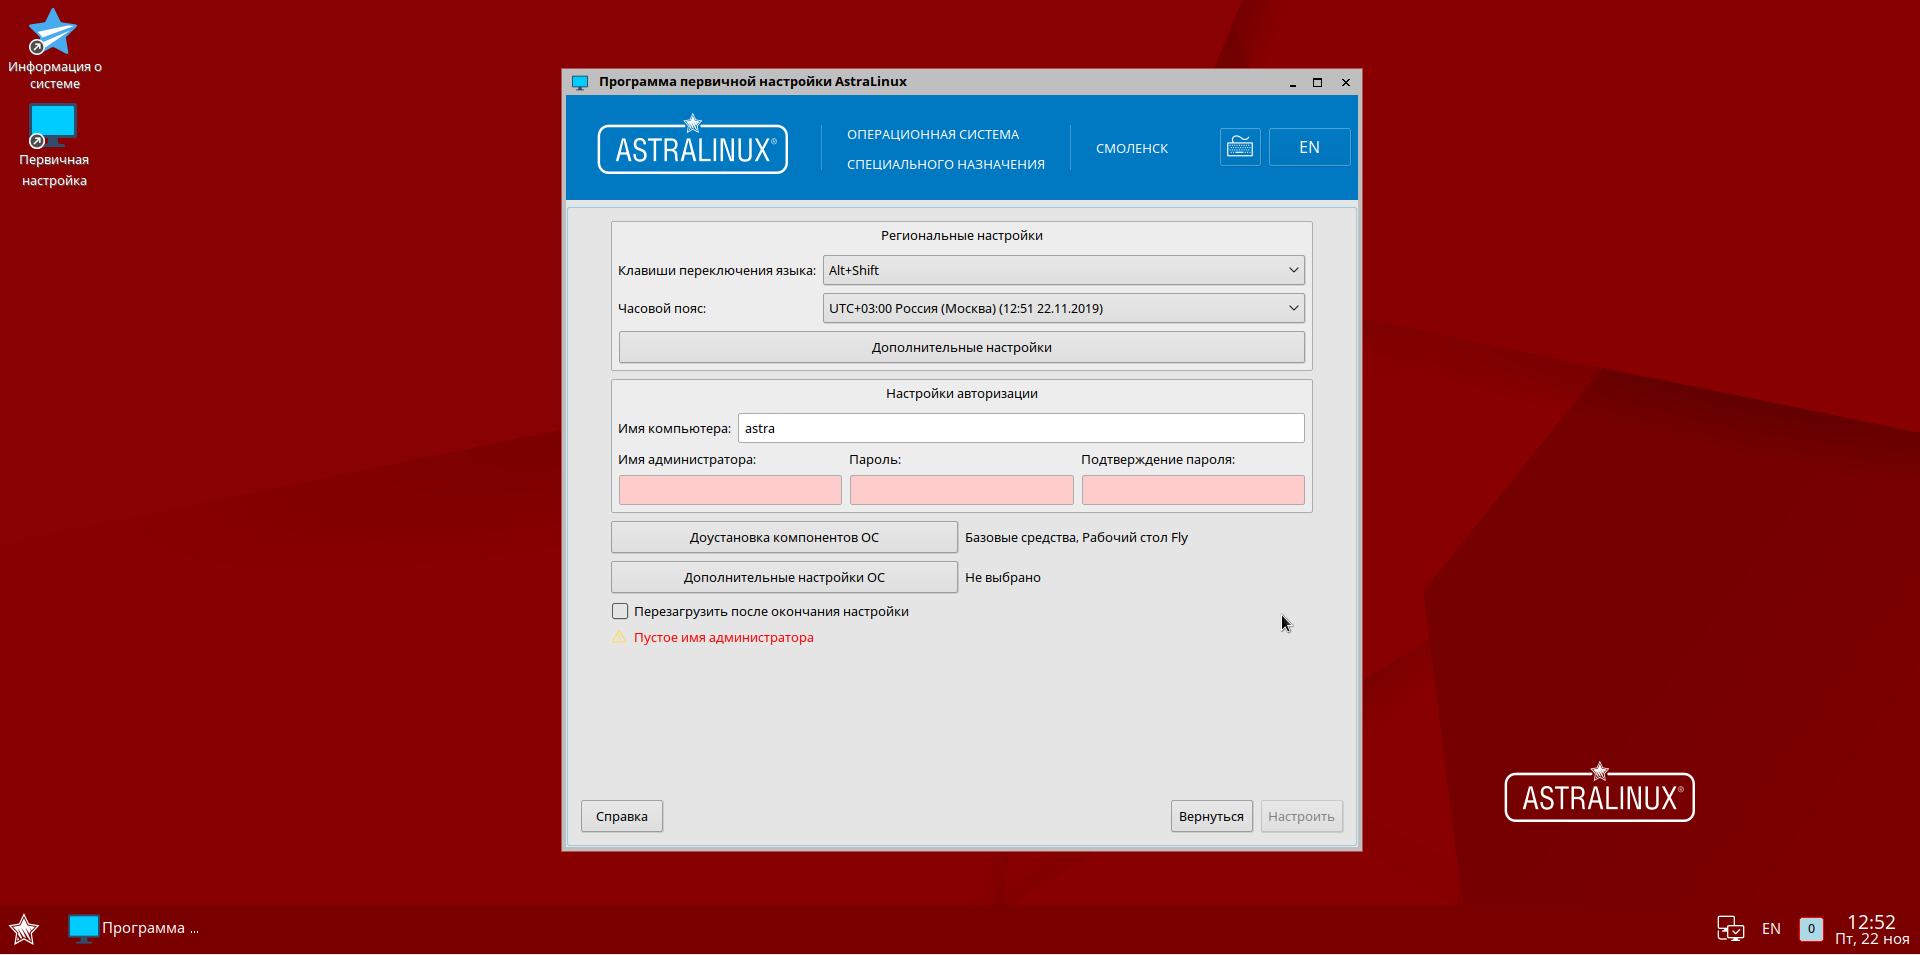Image resolution: width=1920 pixels, height=955 pixels.
Task: Click the Программа taskbar window item
Action: 134,928
